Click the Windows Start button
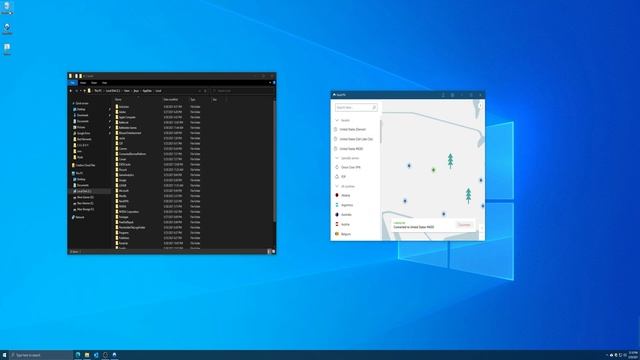640x360 pixels. (4, 355)
